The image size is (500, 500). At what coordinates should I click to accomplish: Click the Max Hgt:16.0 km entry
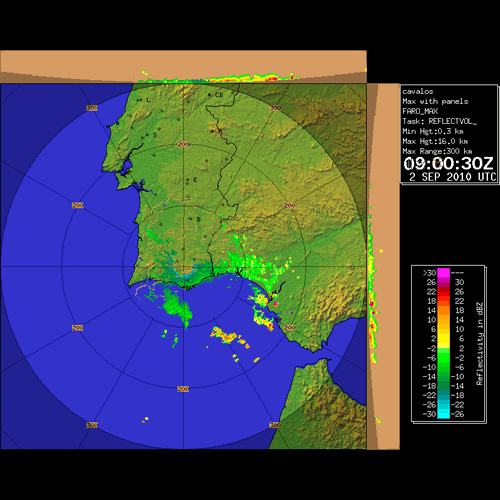(x=435, y=141)
